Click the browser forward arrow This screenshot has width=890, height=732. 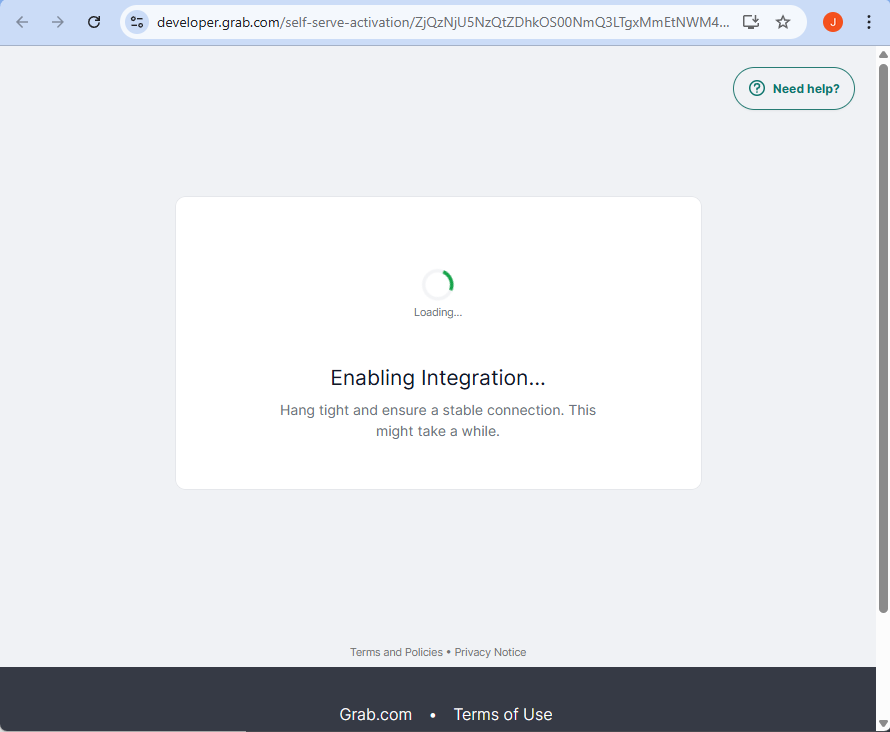coord(58,22)
